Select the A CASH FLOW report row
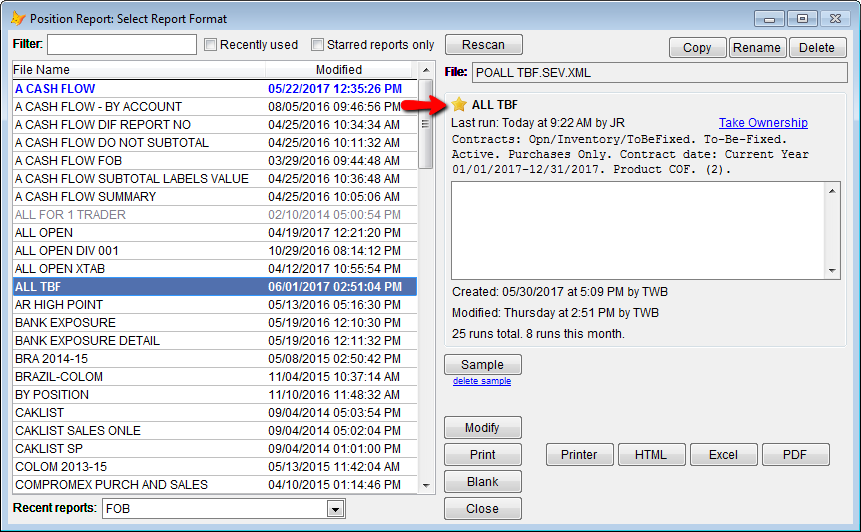The image size is (861, 532). tap(215, 88)
